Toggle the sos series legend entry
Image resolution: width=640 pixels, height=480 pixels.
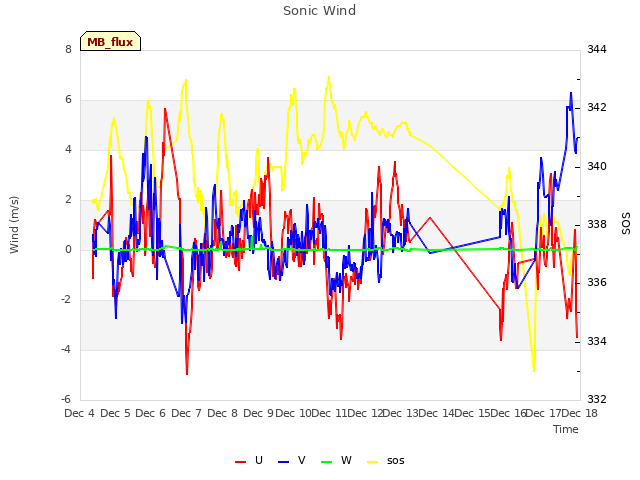coord(386,460)
